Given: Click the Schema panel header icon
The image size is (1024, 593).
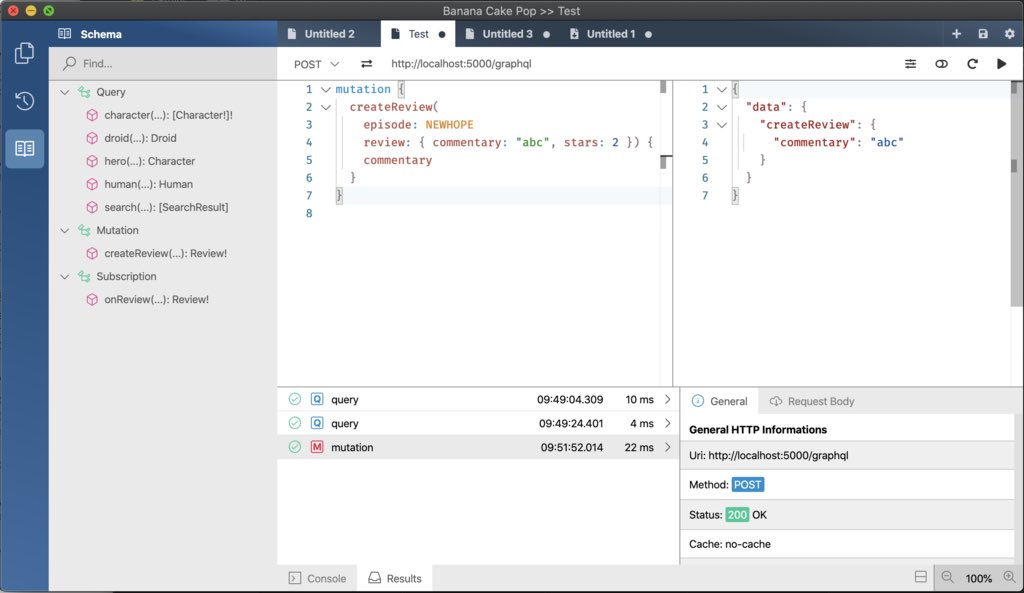Looking at the screenshot, I should point(64,34).
